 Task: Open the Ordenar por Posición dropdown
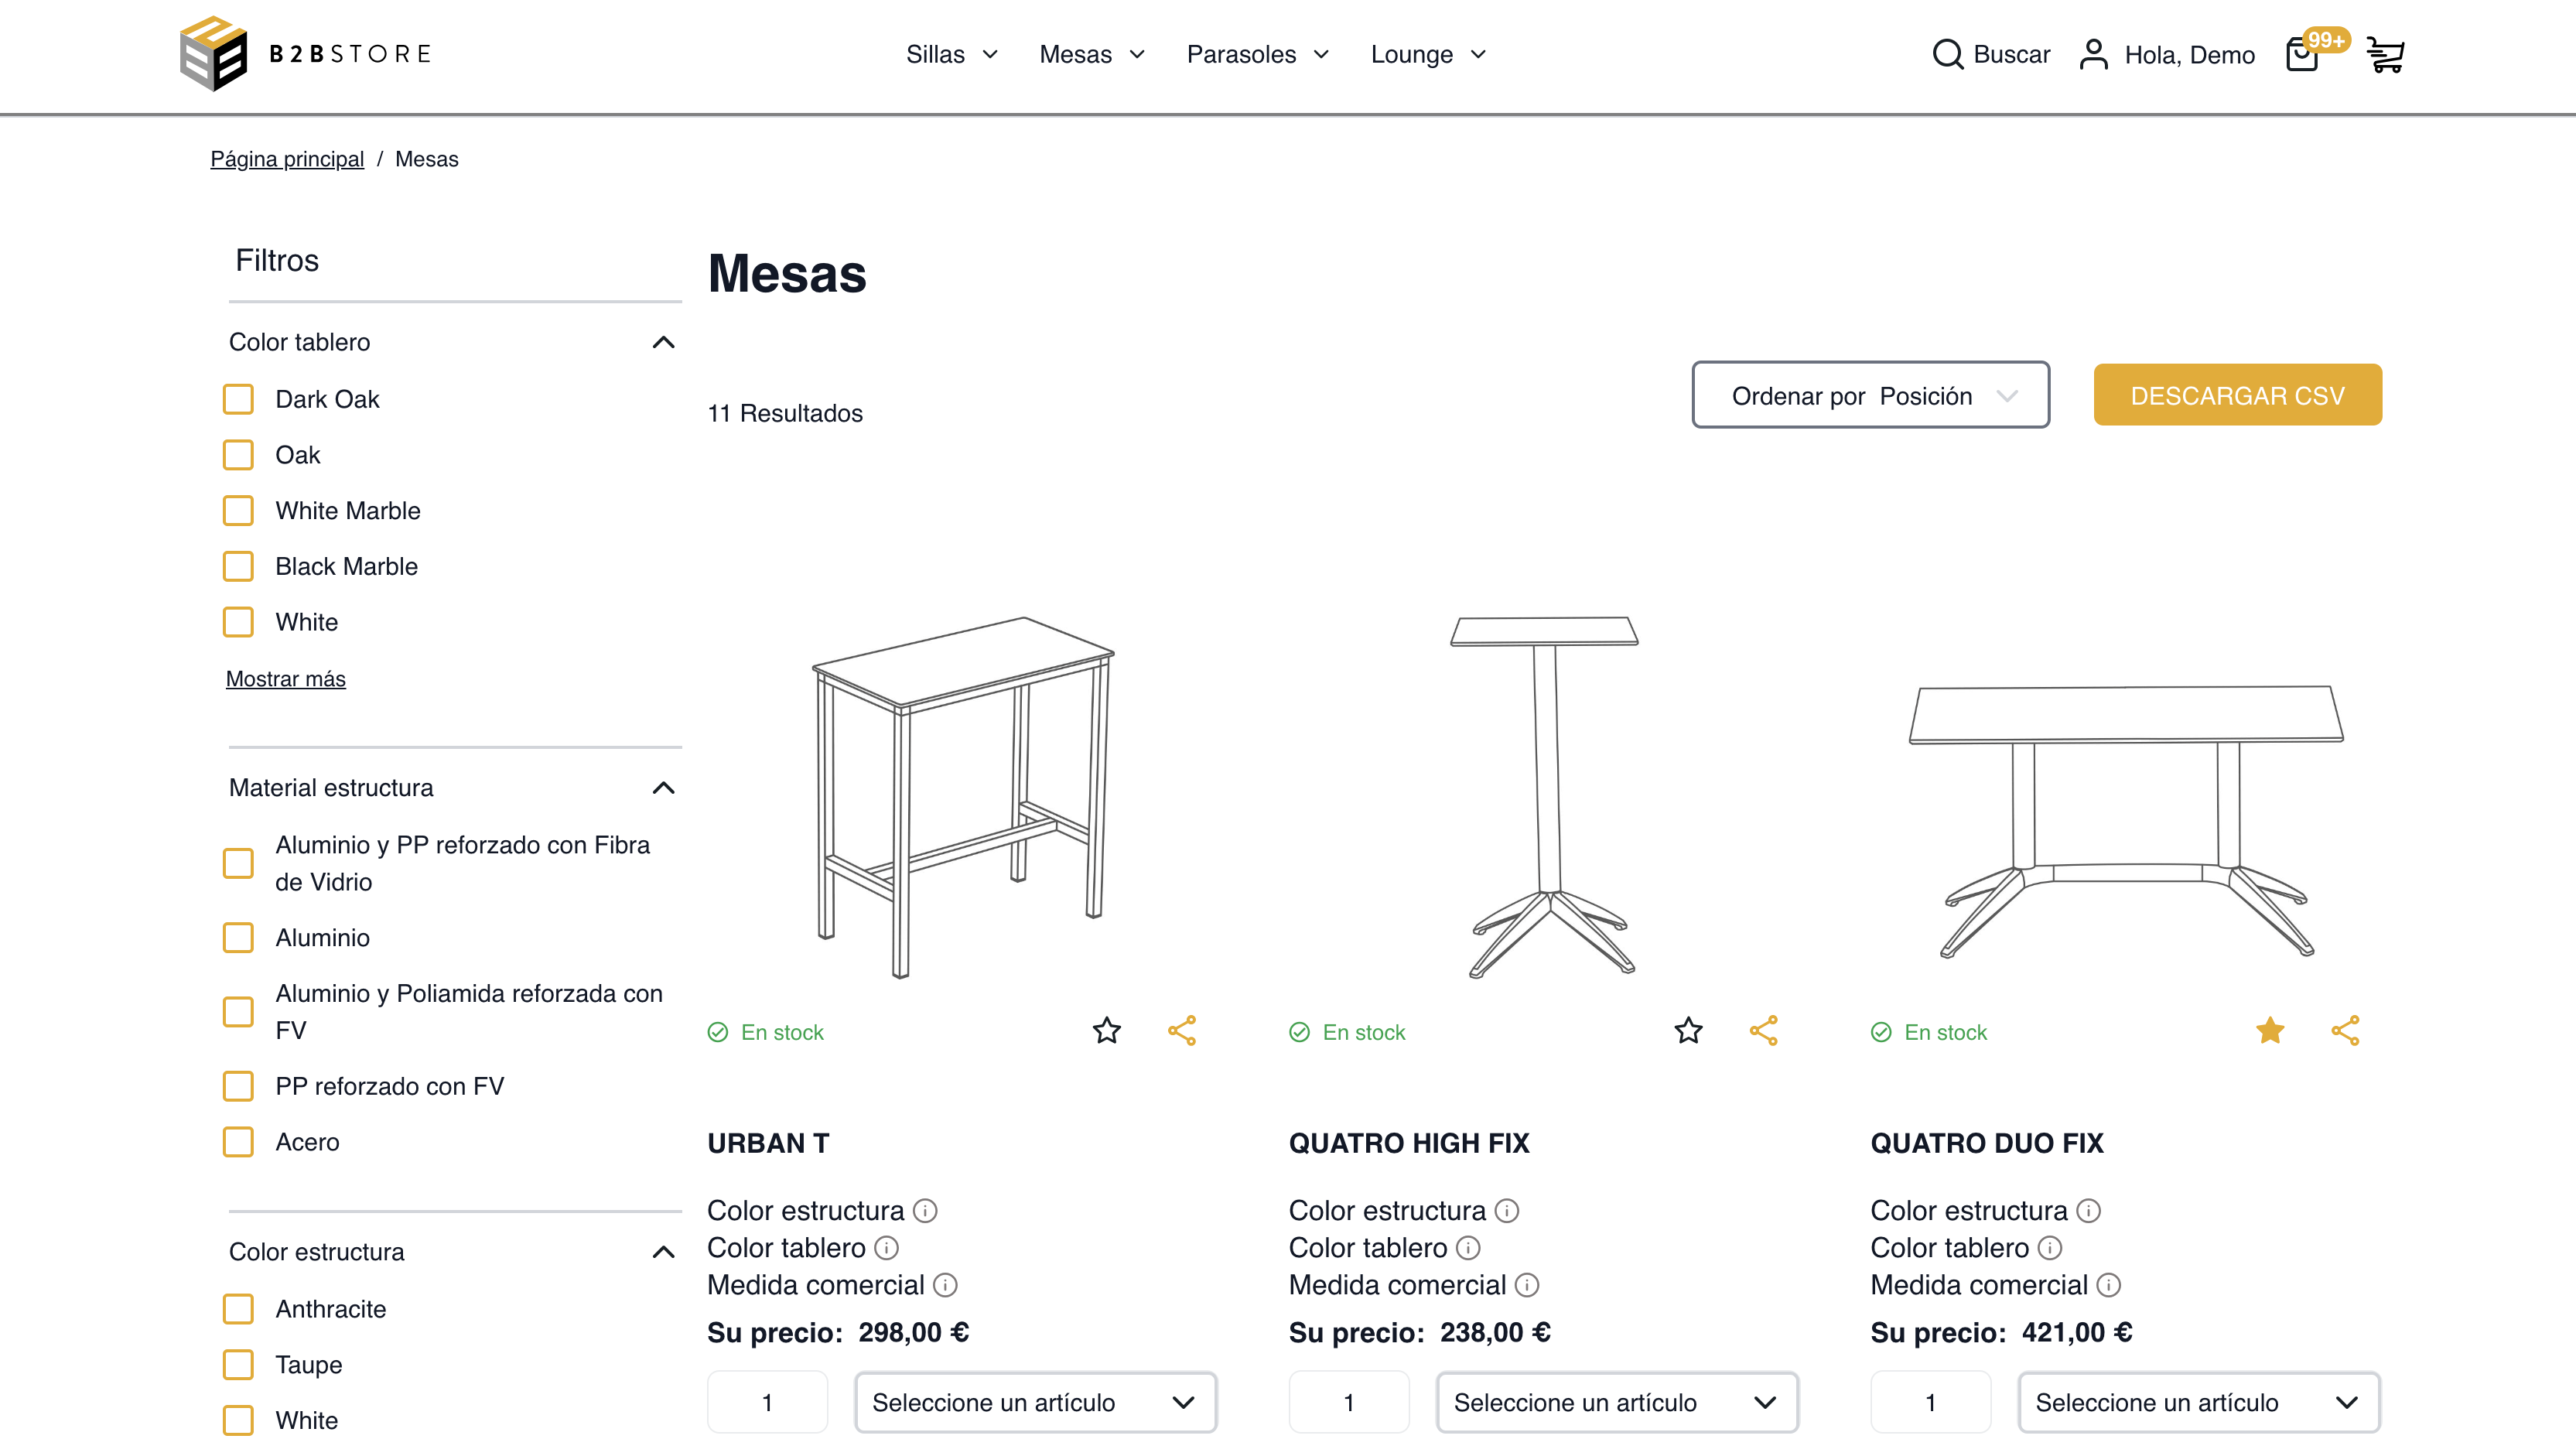pos(1869,395)
